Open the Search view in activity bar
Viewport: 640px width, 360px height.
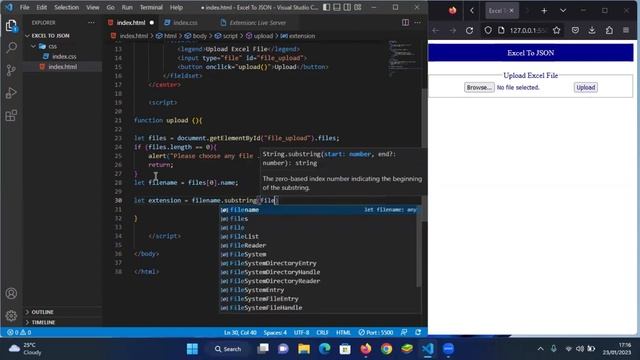point(11,48)
